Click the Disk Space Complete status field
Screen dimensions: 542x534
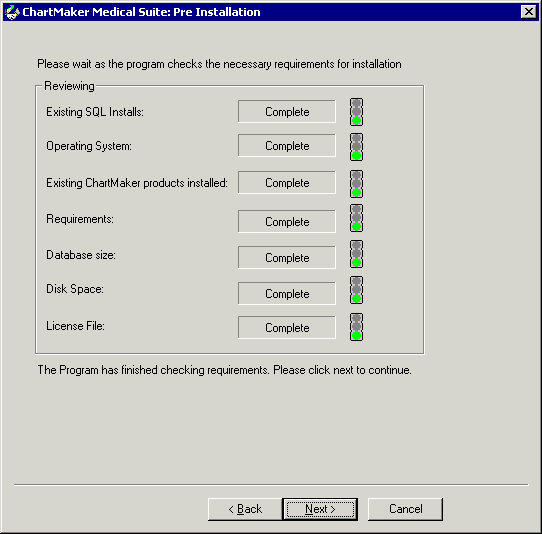[287, 293]
